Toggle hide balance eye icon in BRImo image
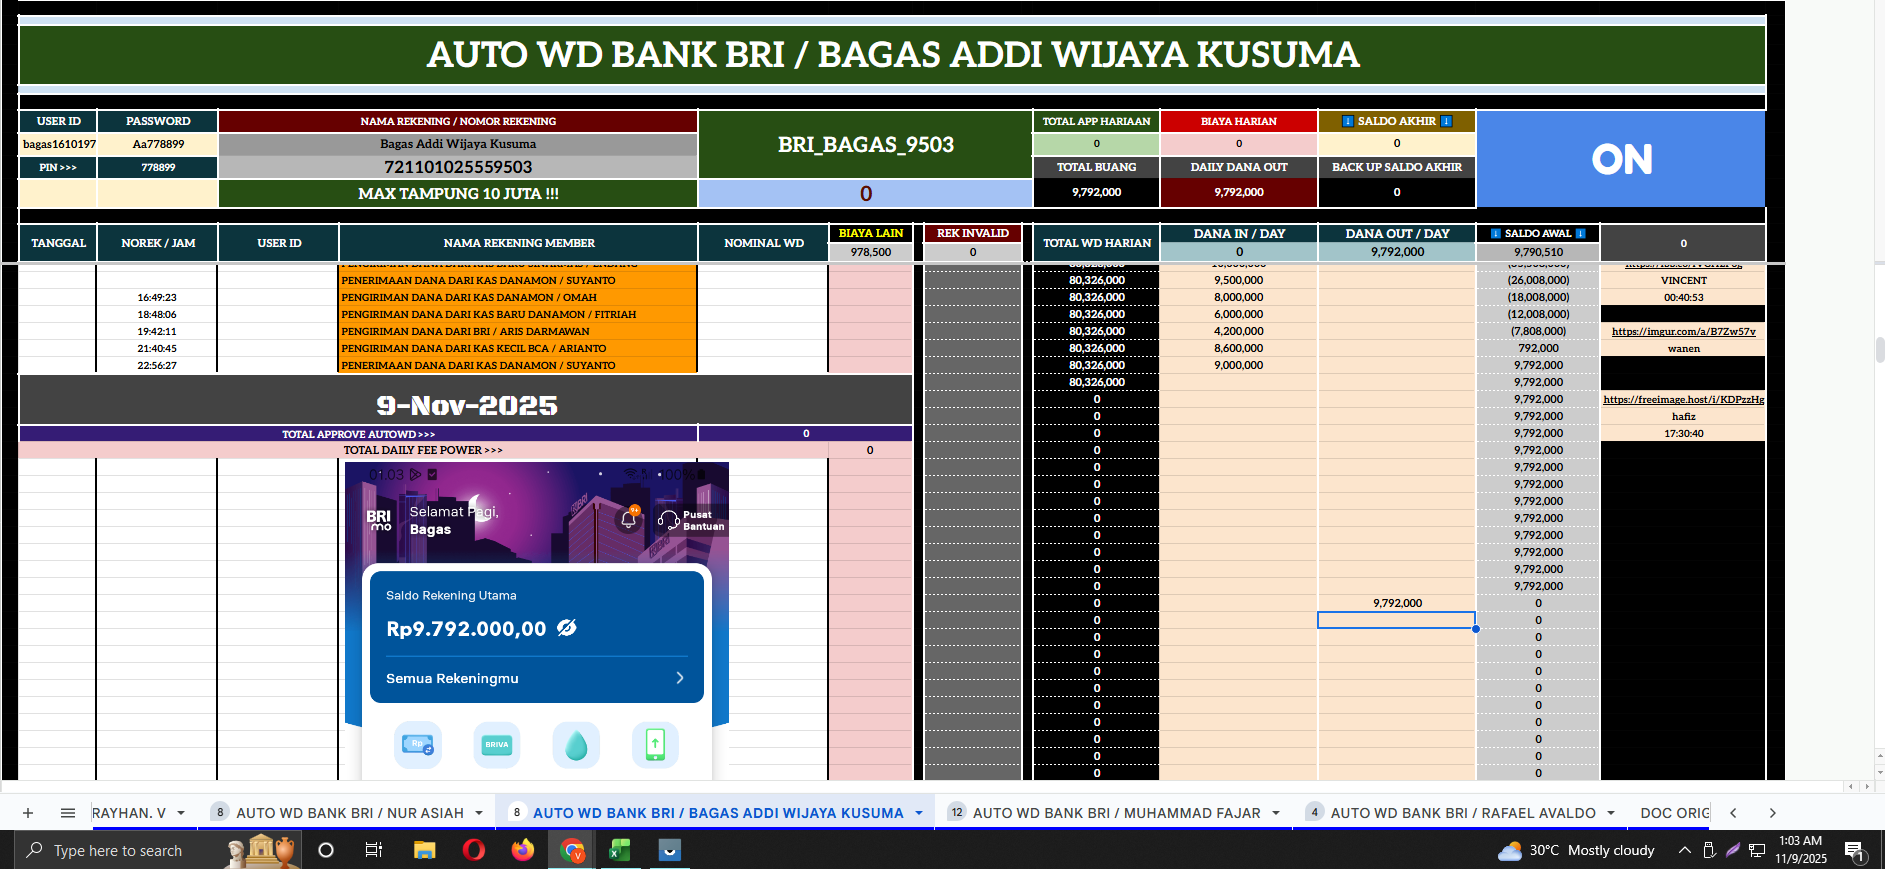Image resolution: width=1885 pixels, height=869 pixels. pyautogui.click(x=567, y=627)
